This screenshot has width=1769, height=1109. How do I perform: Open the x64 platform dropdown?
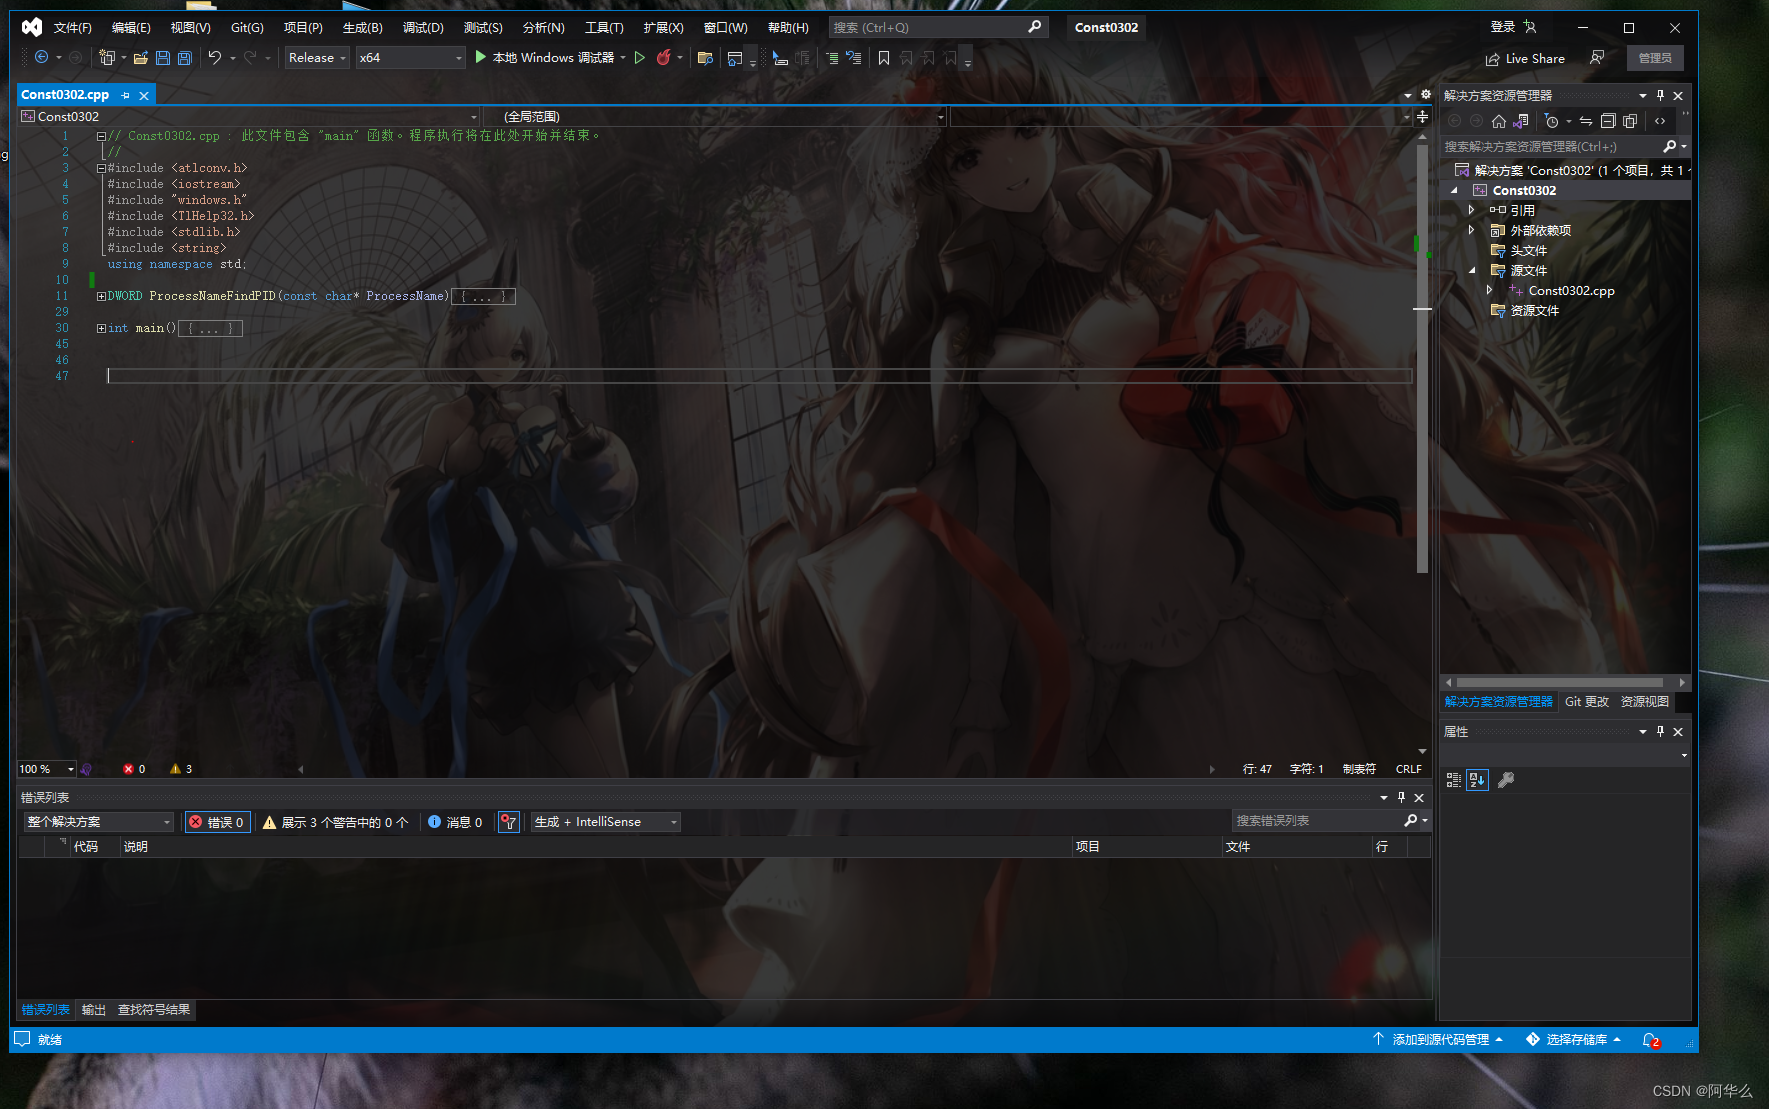coord(411,58)
